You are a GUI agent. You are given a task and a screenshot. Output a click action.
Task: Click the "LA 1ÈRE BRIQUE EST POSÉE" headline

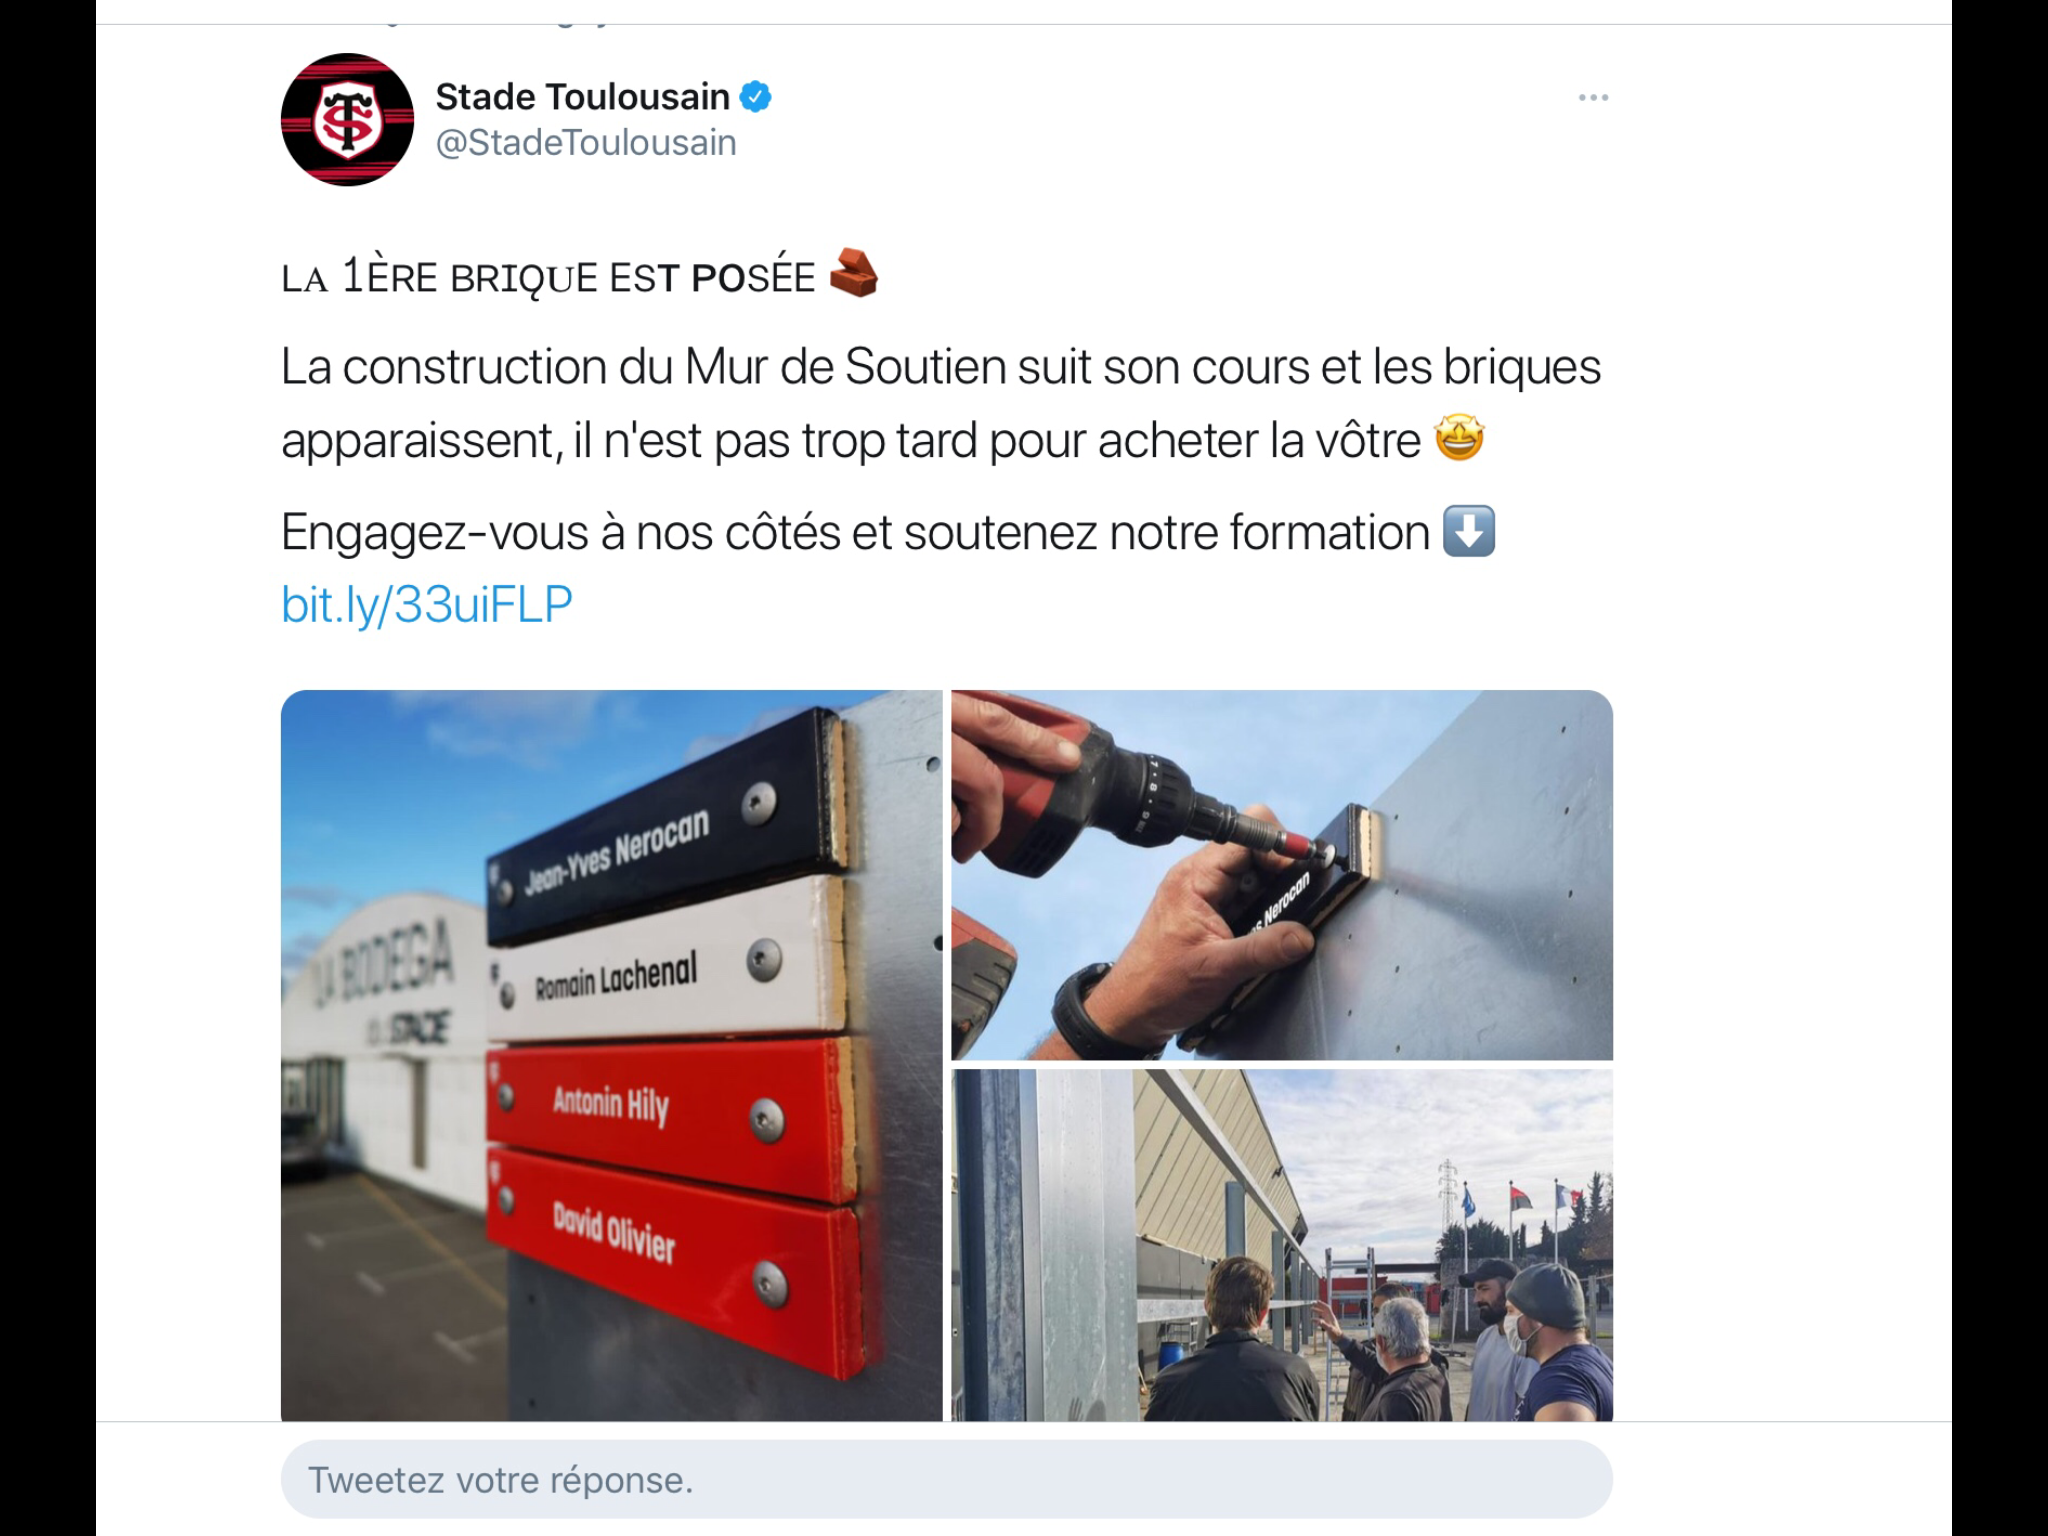[x=548, y=276]
